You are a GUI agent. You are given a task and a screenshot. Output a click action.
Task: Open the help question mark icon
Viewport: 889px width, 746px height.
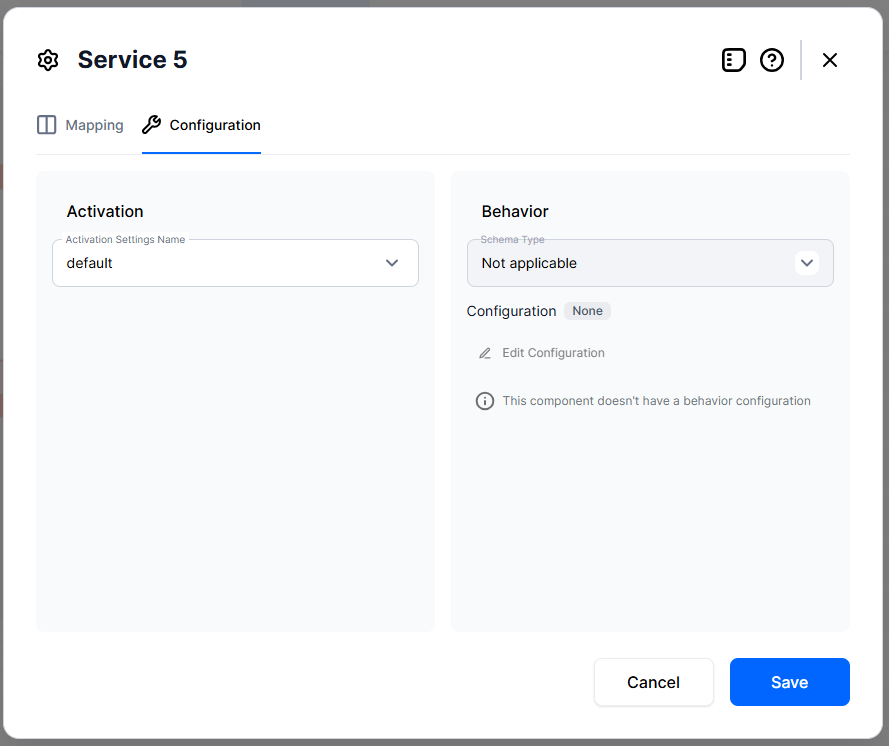tap(772, 60)
